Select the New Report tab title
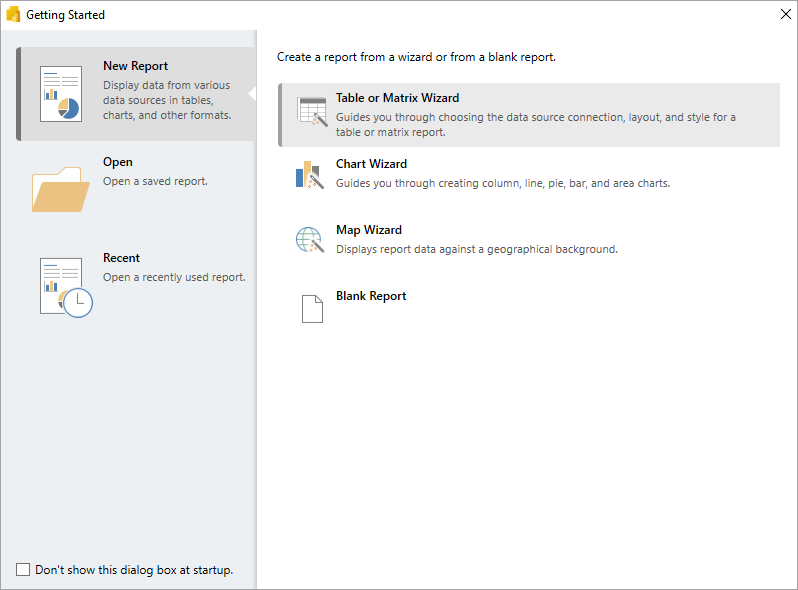 (x=135, y=66)
